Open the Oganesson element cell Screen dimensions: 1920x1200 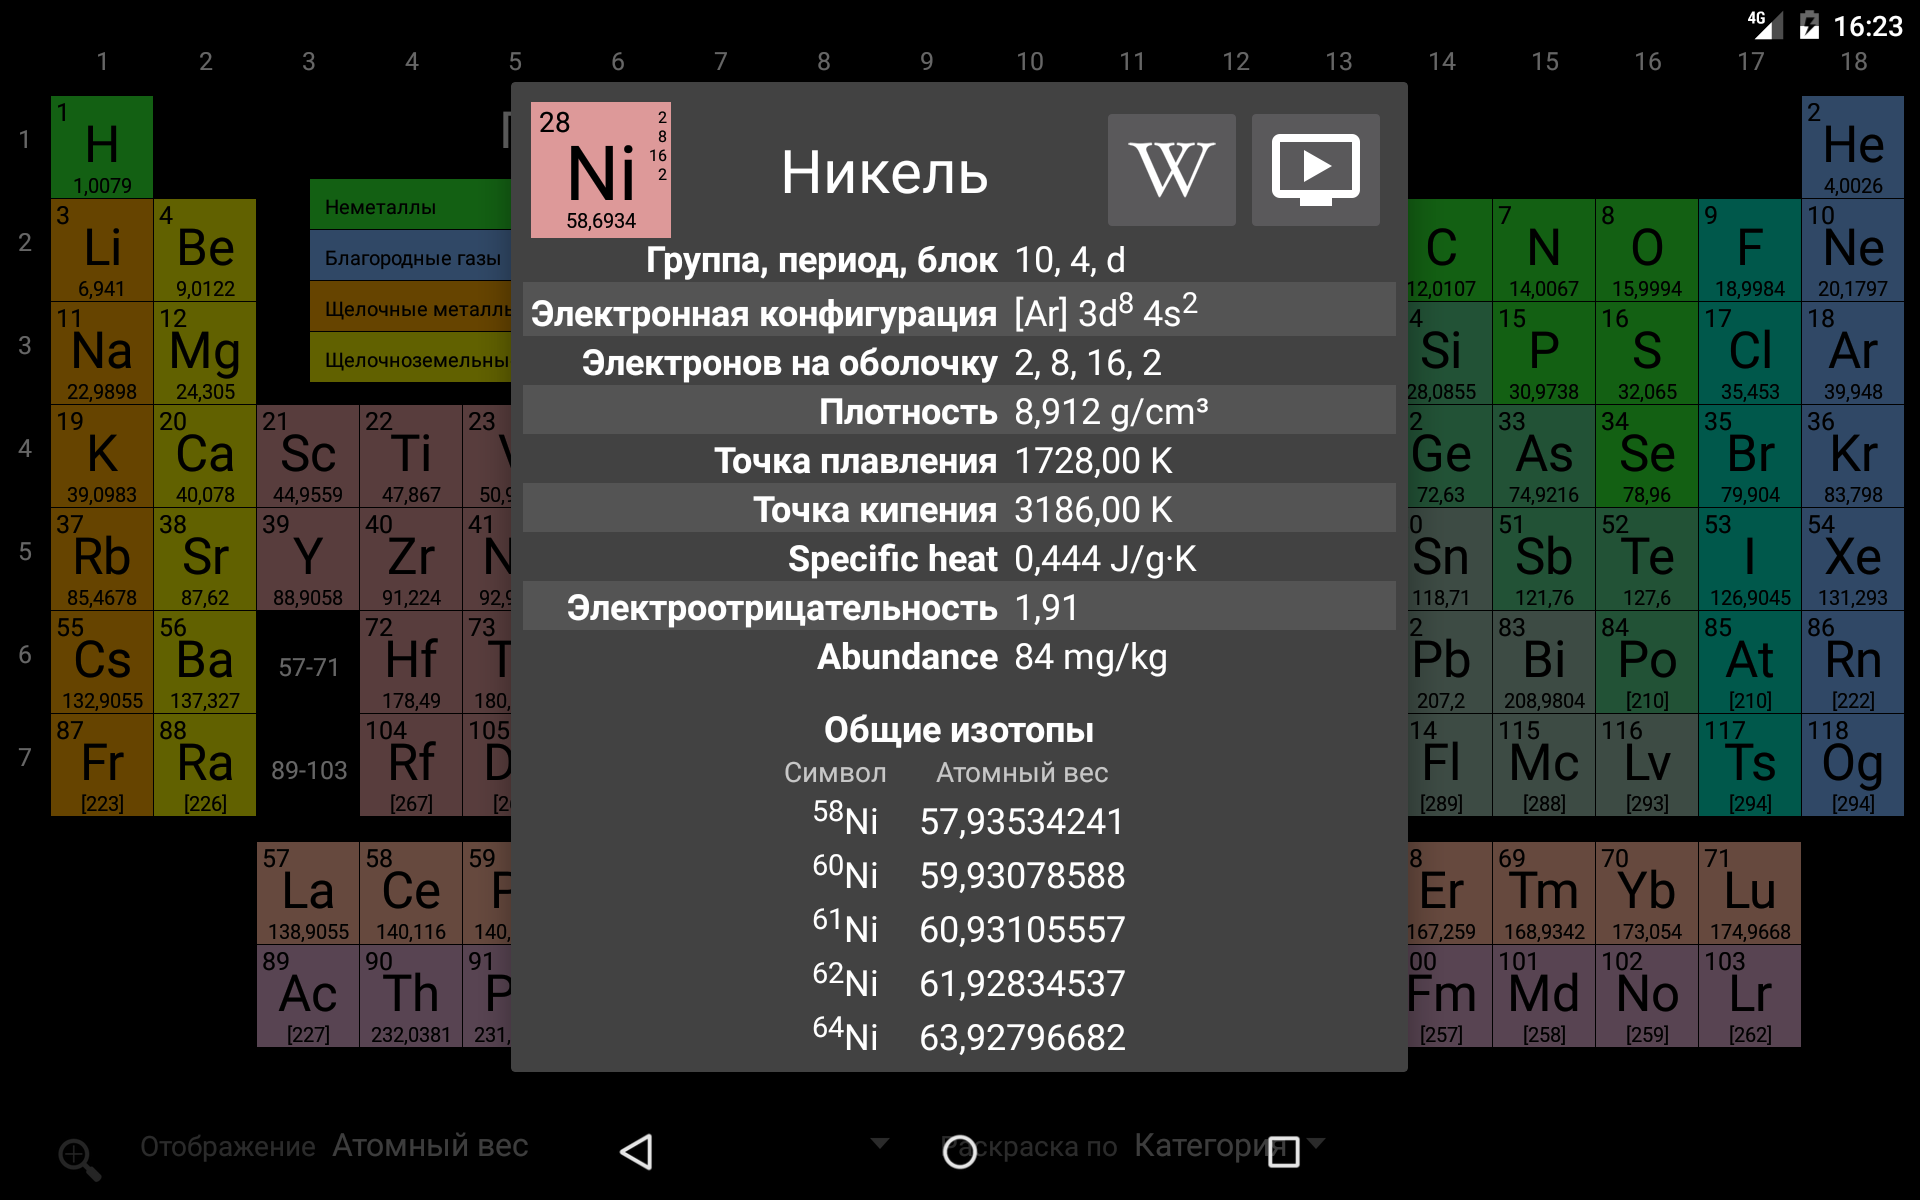point(1852,765)
